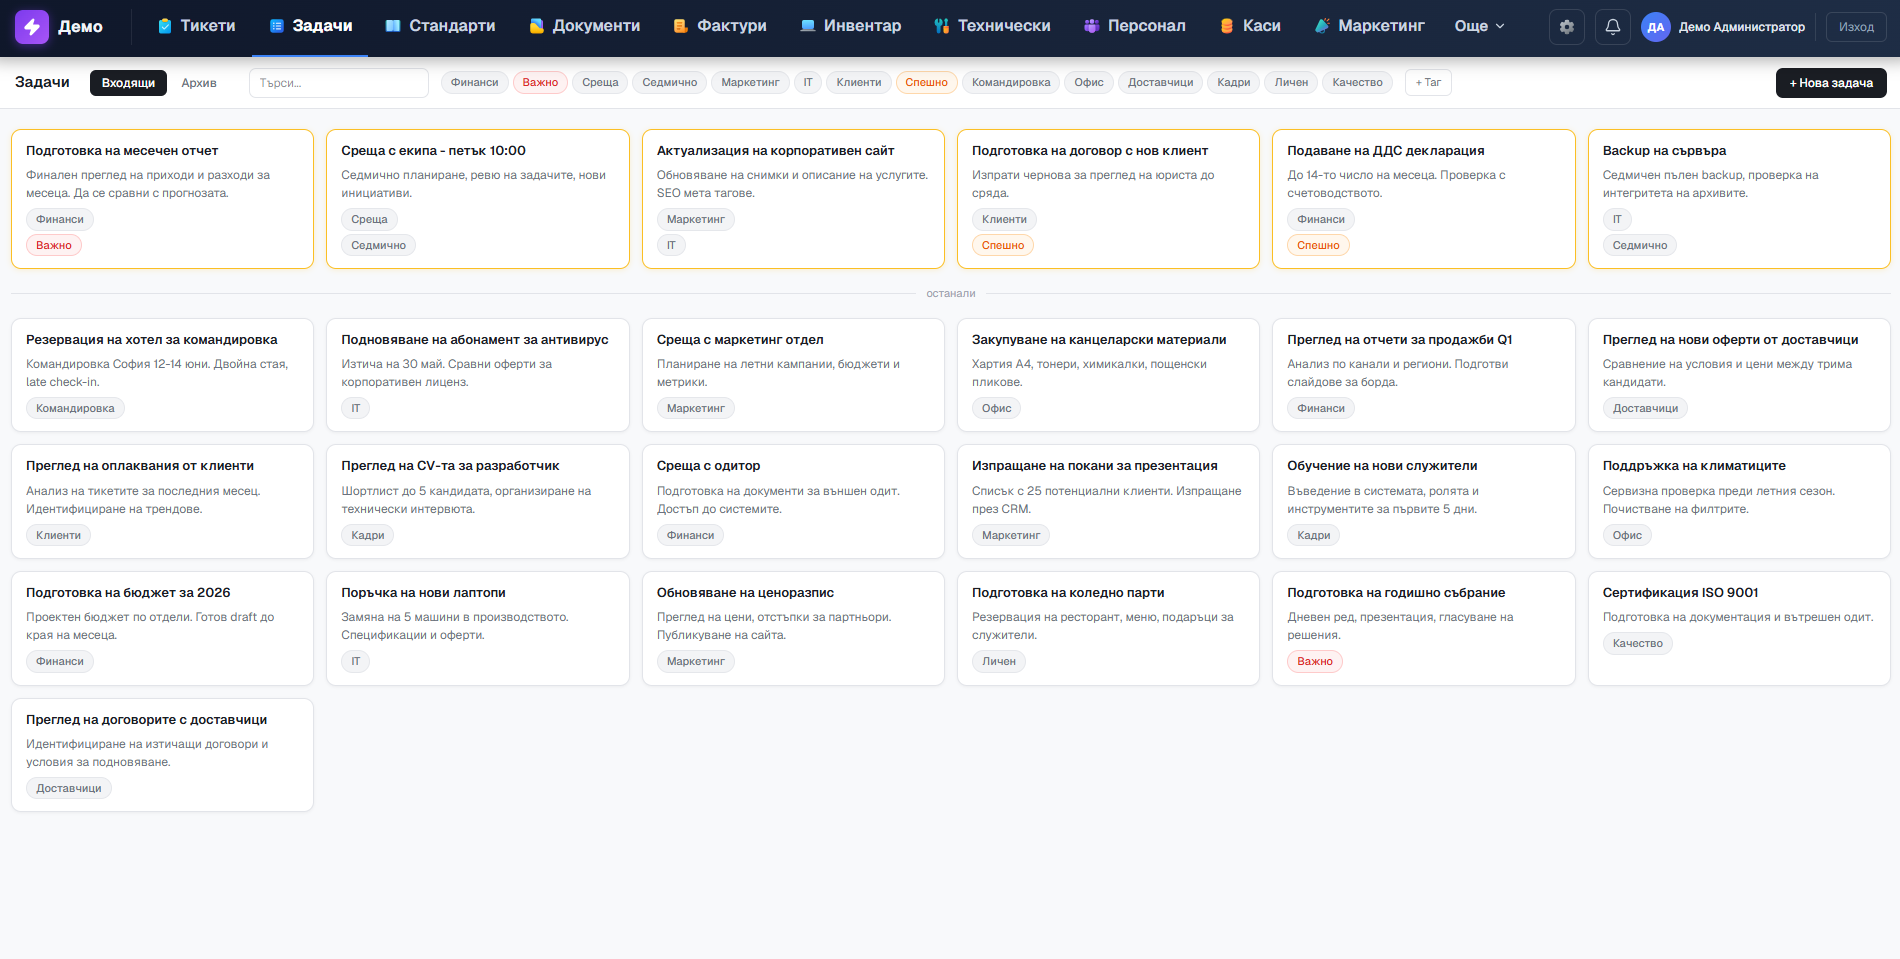This screenshot has height=959, width=1900.
Task: Click the Технически tools icon
Action: [x=942, y=26]
